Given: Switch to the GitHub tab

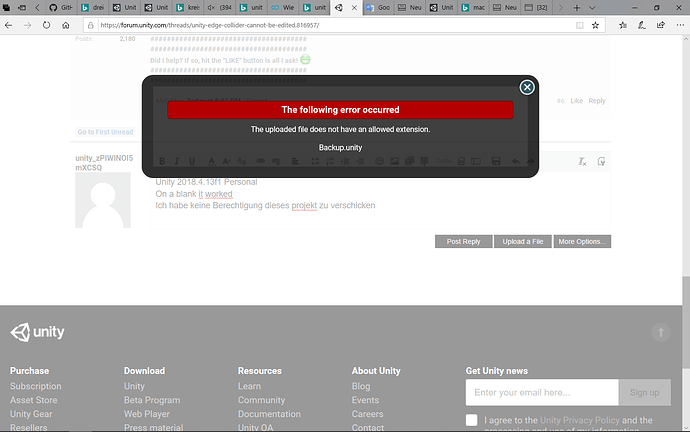Looking at the screenshot, I should [61, 7].
